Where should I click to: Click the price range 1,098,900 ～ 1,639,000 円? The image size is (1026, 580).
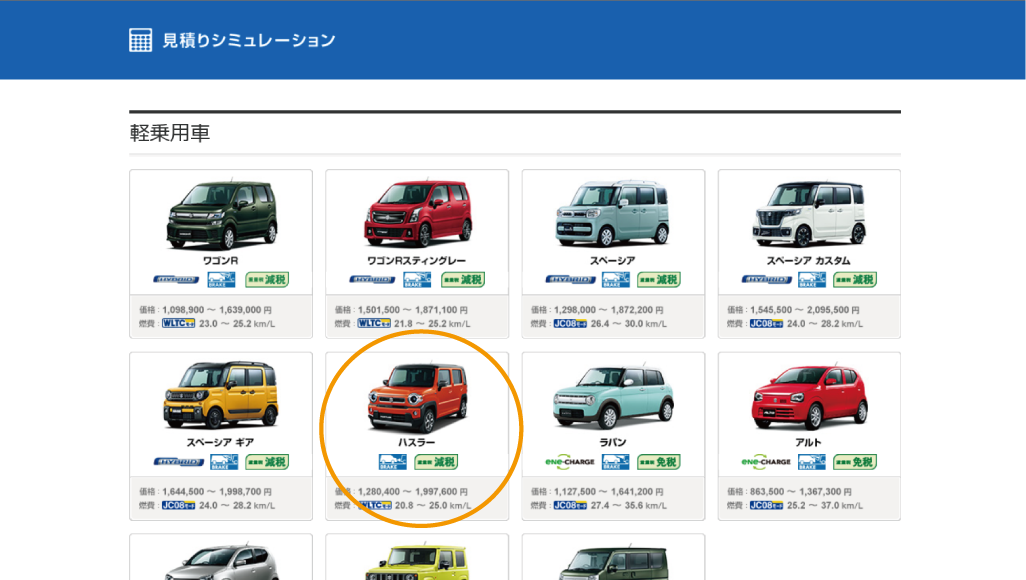click(217, 310)
